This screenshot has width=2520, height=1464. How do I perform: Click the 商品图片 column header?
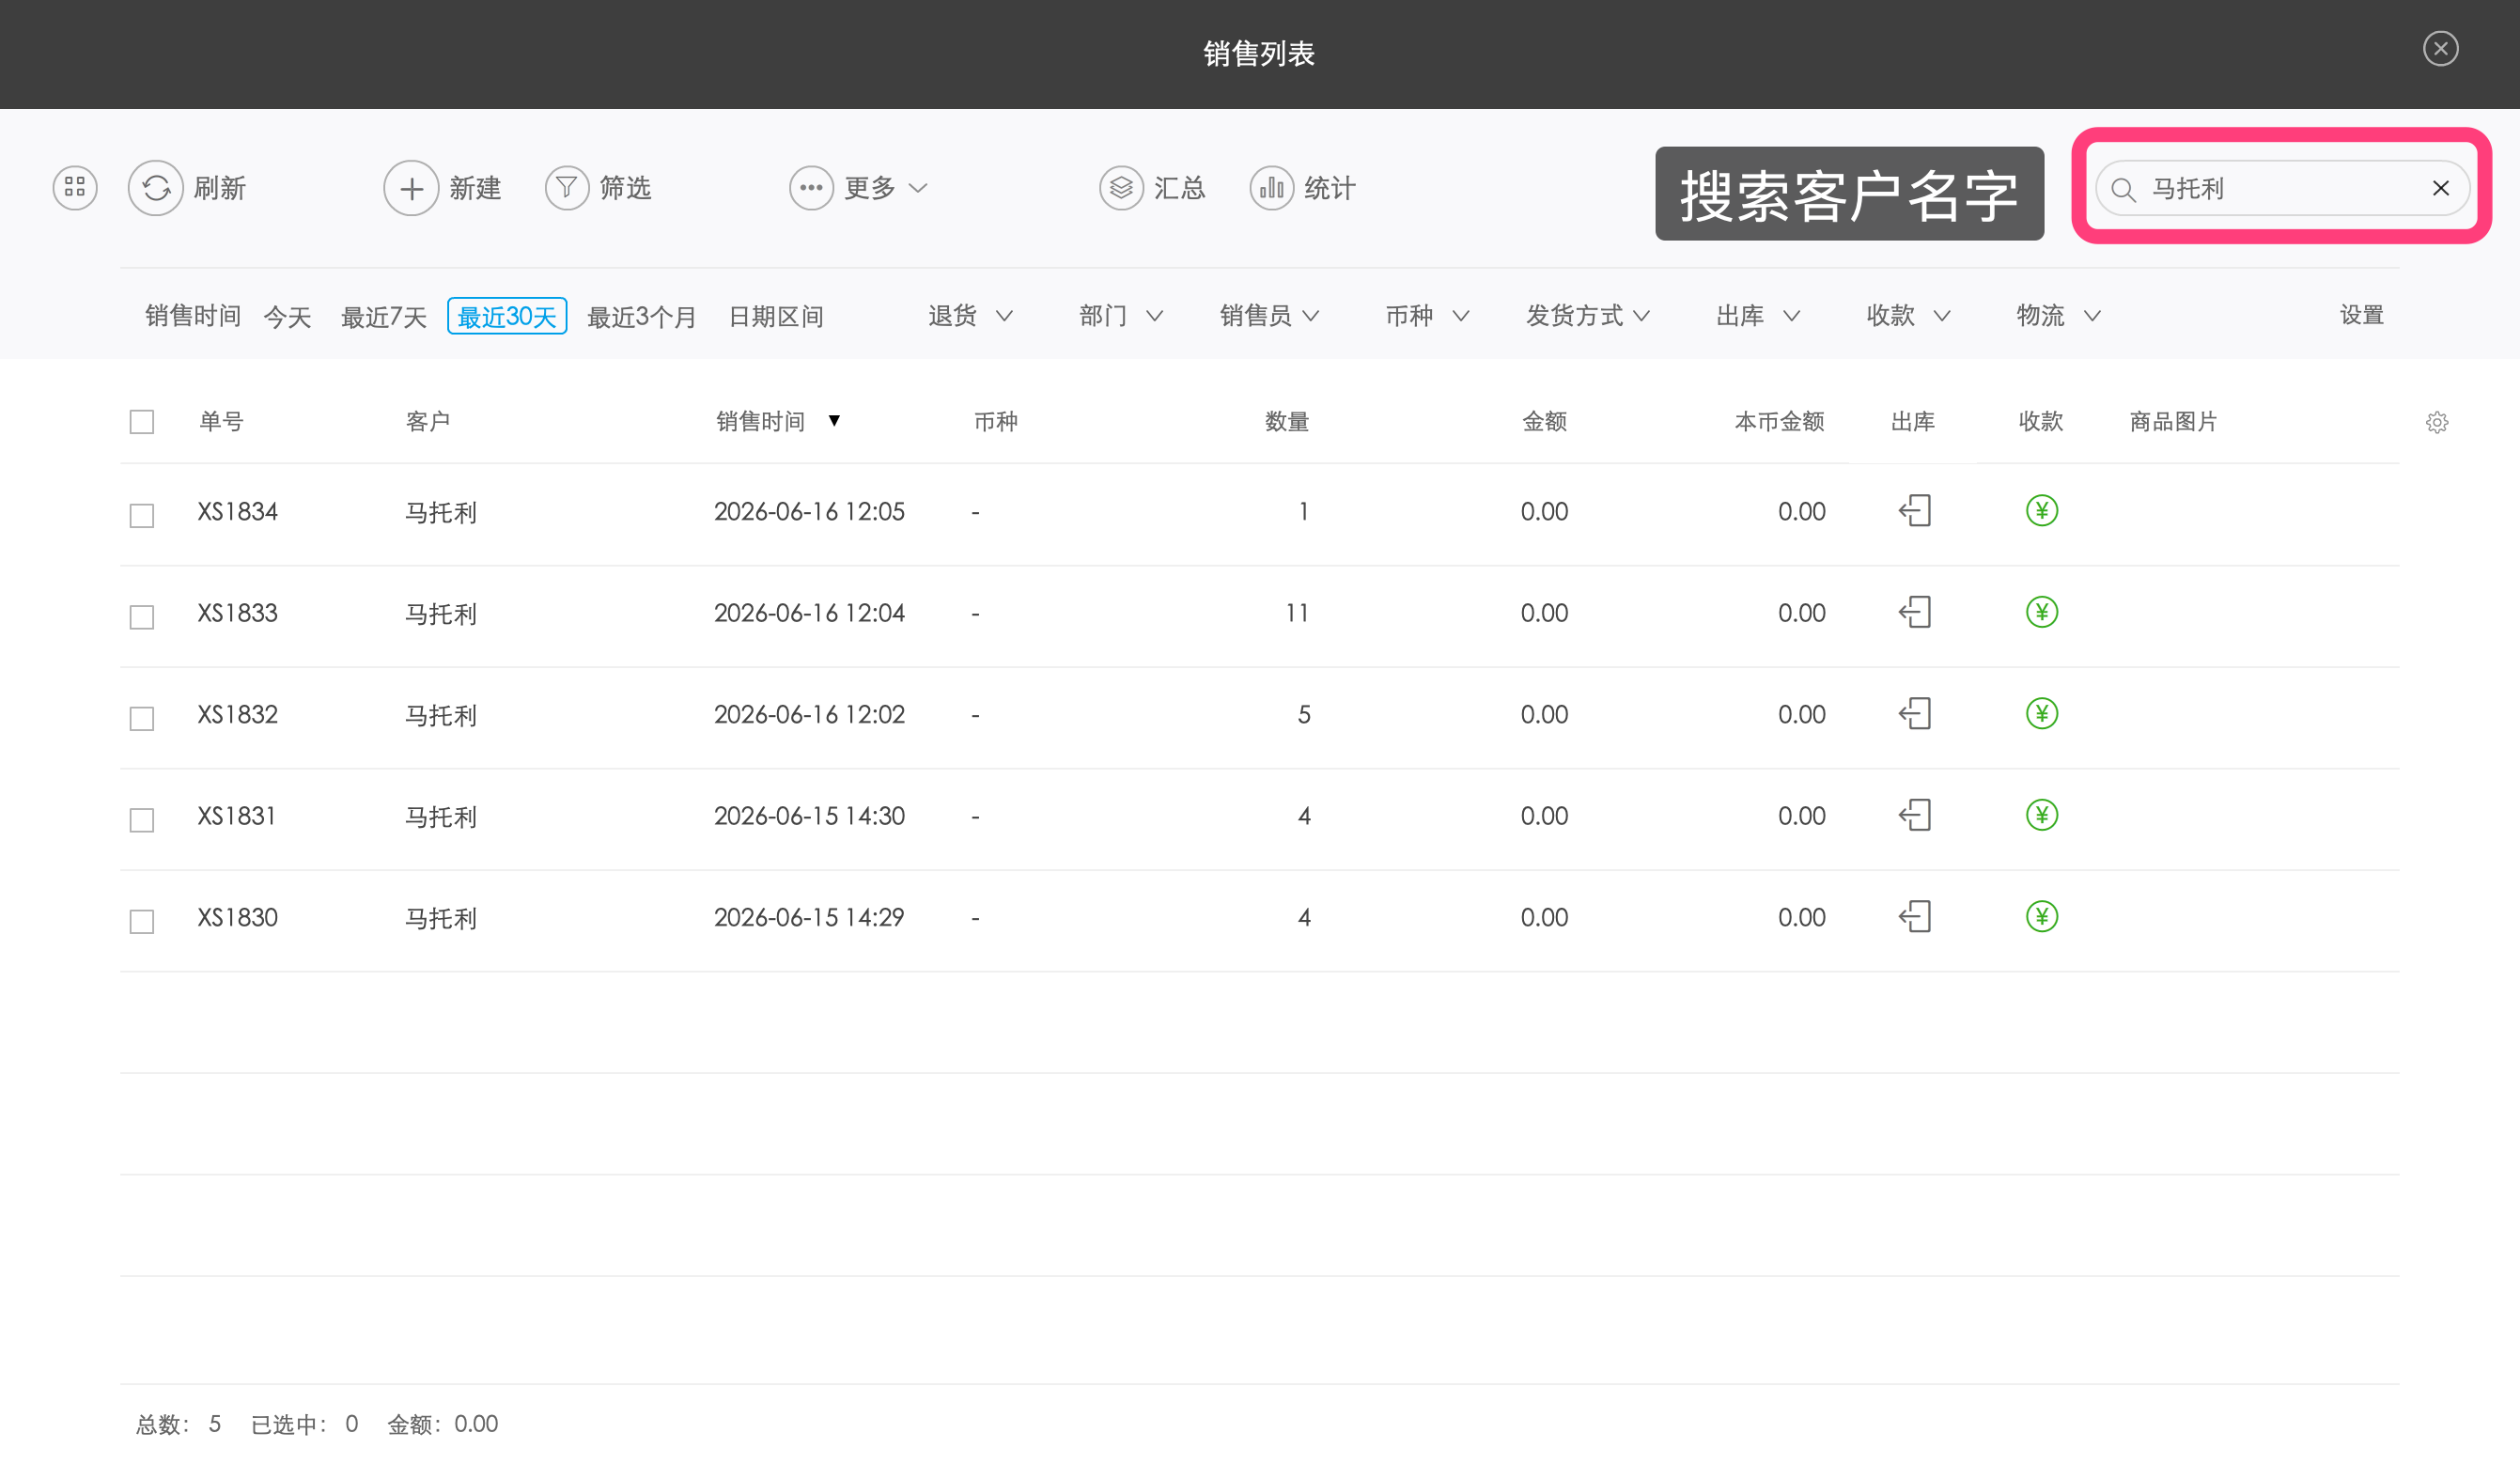(2173, 421)
